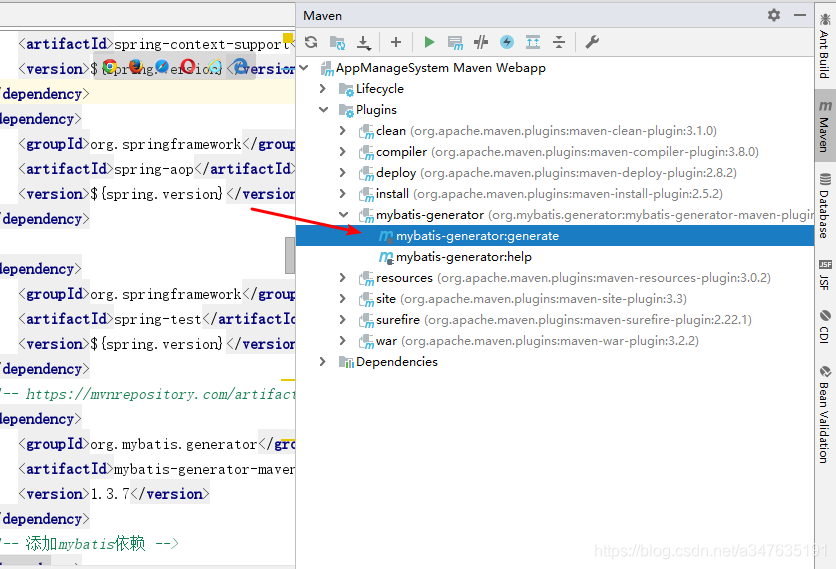Collapse all Maven tree nodes icon
This screenshot has height=569, width=836.
559,42
